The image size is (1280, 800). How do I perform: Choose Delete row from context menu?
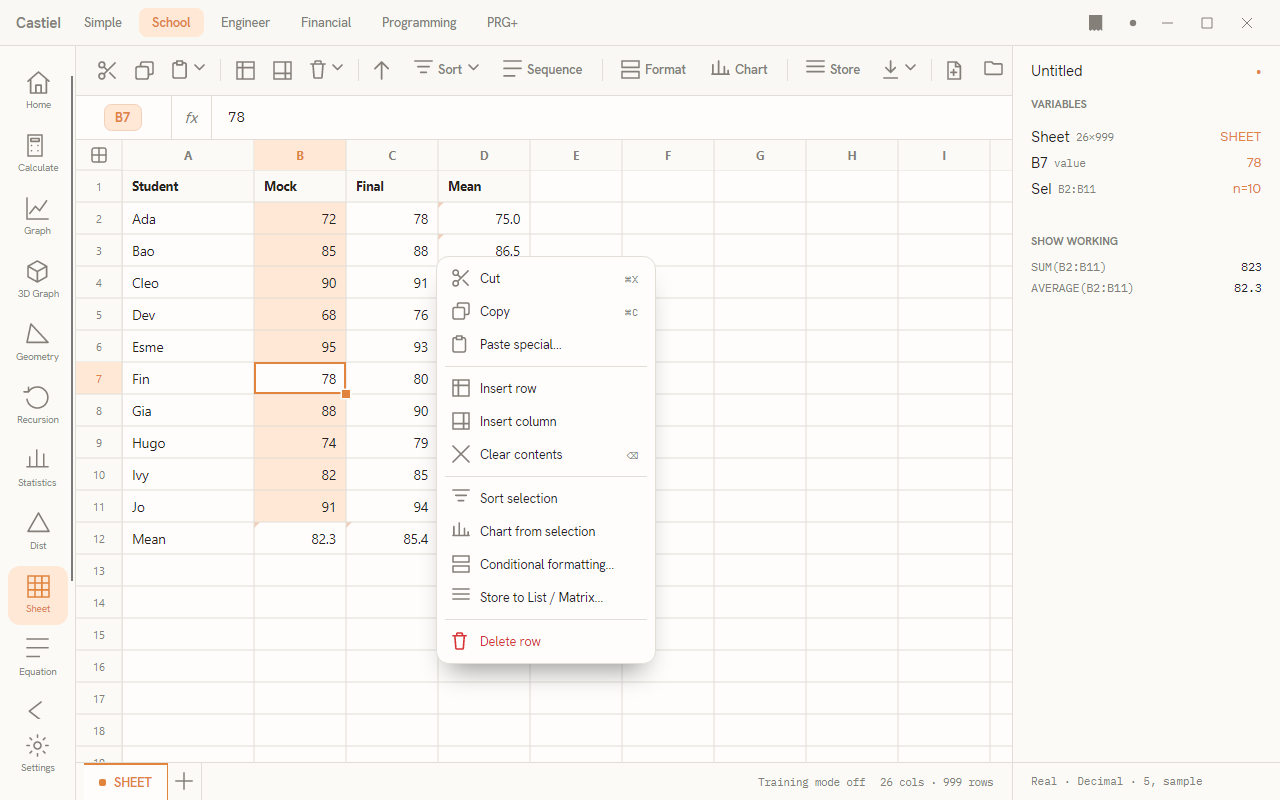pos(546,642)
